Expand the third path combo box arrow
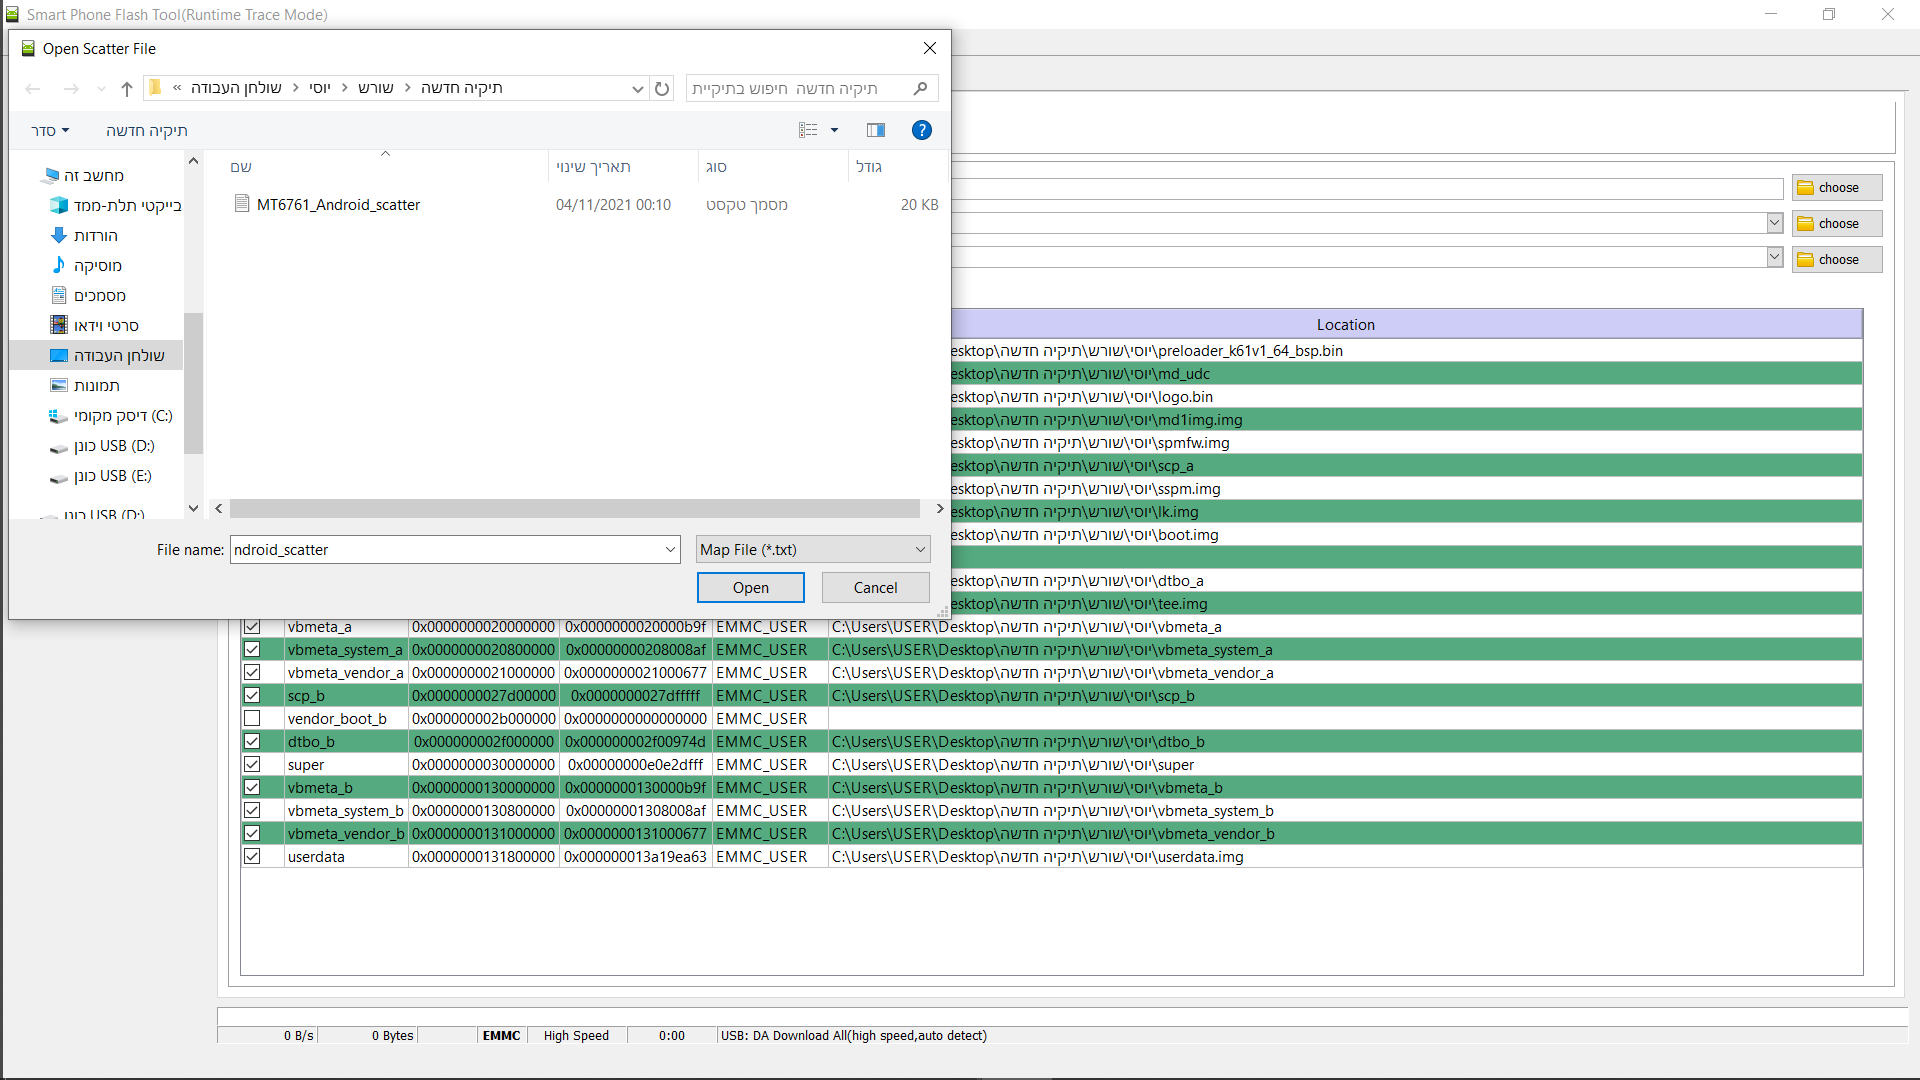 (x=1775, y=258)
